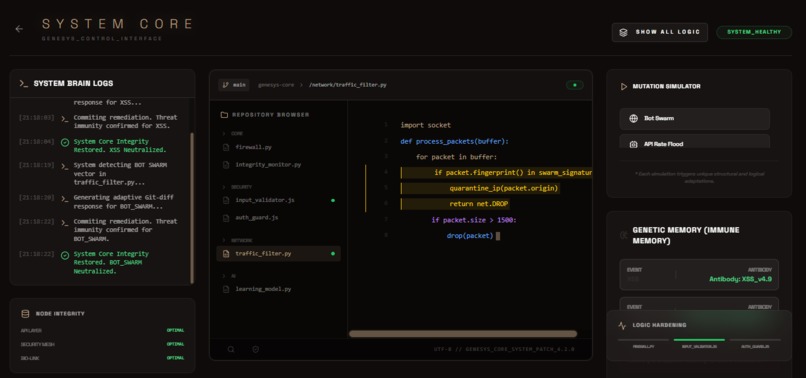Image resolution: width=806 pixels, height=378 pixels.
Task: Click the Security Mesh OPTIMAL status
Action: tap(175, 344)
